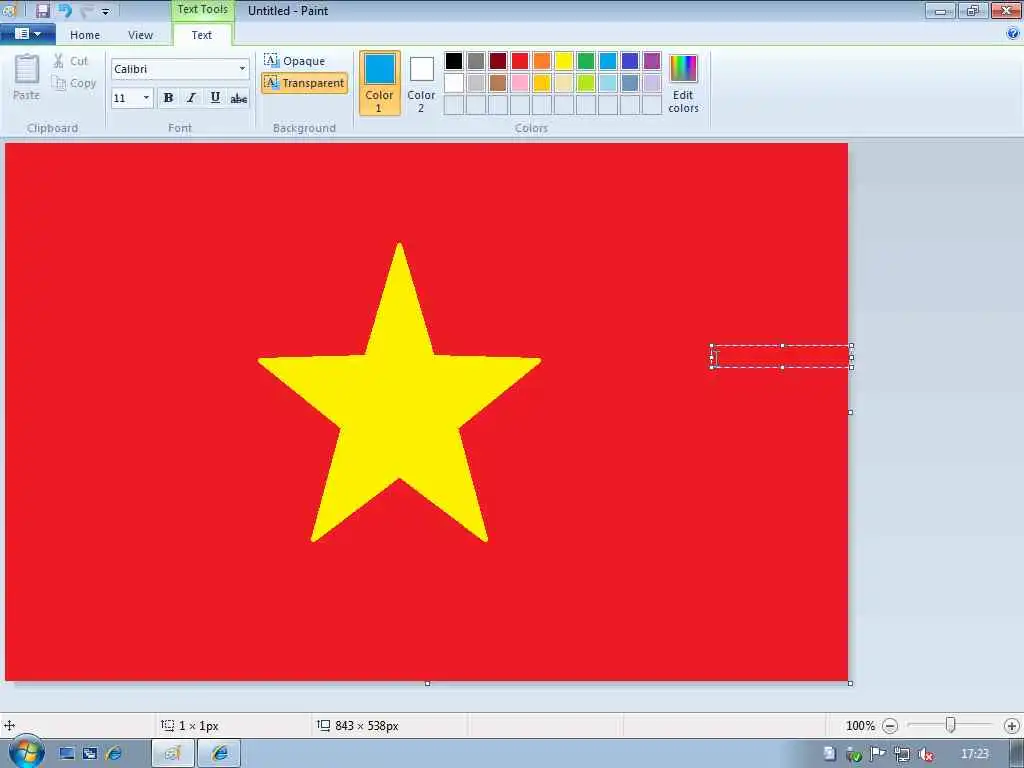
Task: Switch to the View ribbon tab
Action: [x=140, y=35]
